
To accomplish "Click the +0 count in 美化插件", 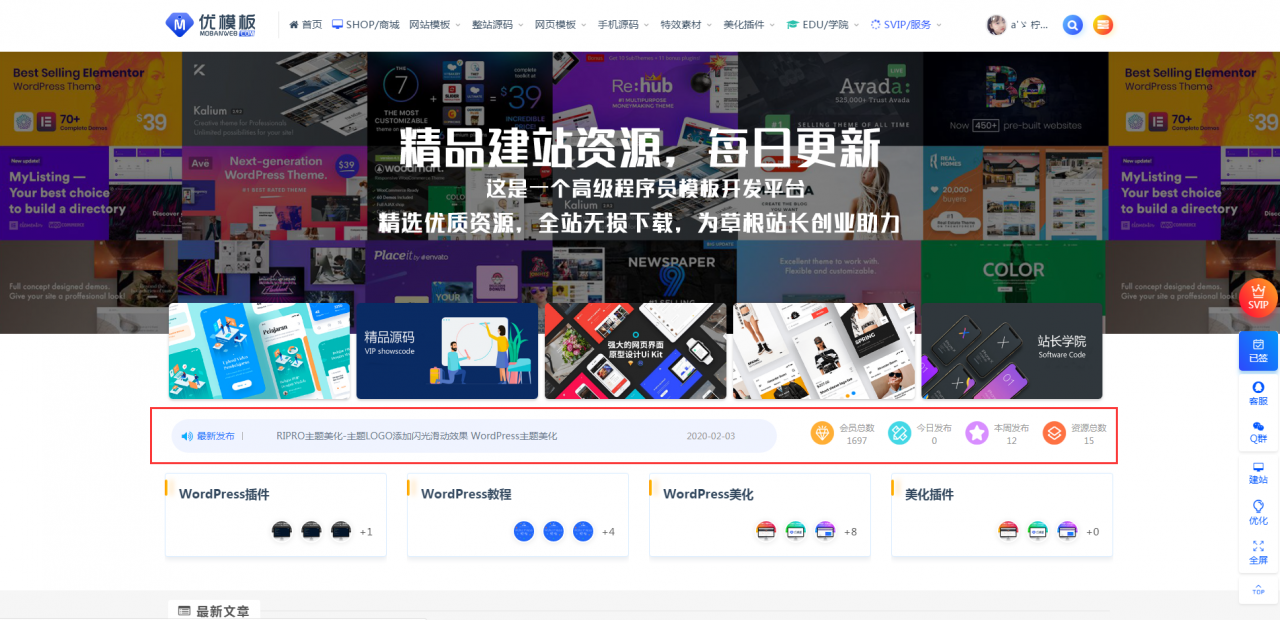I will pyautogui.click(x=1092, y=532).
